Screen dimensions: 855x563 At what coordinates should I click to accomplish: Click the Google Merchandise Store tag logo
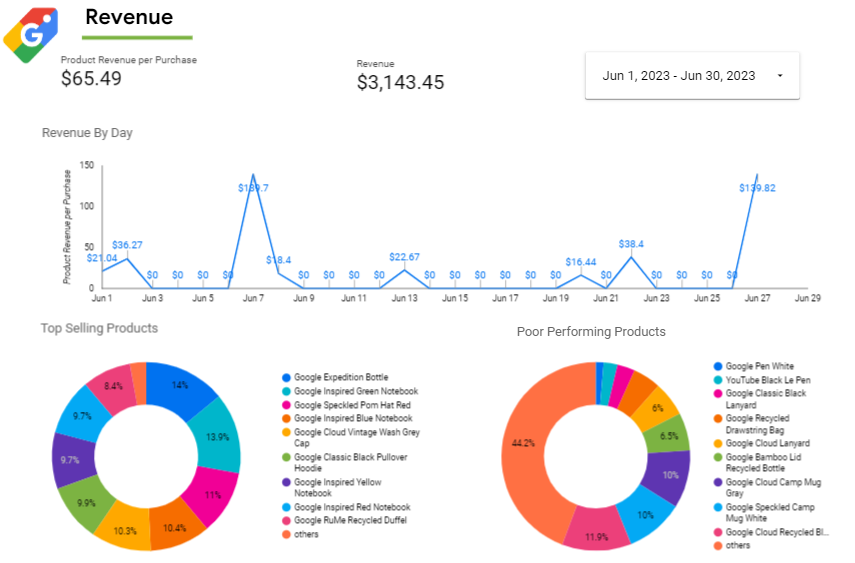[x=31, y=35]
